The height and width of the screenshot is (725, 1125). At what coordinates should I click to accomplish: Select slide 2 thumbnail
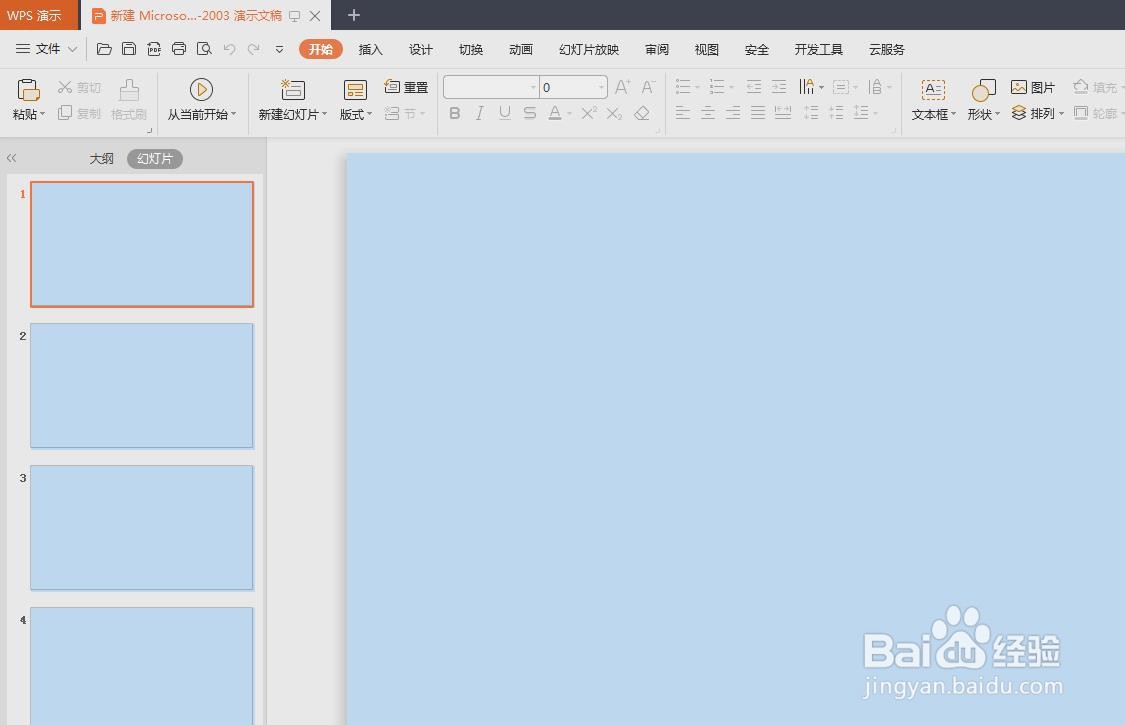142,385
